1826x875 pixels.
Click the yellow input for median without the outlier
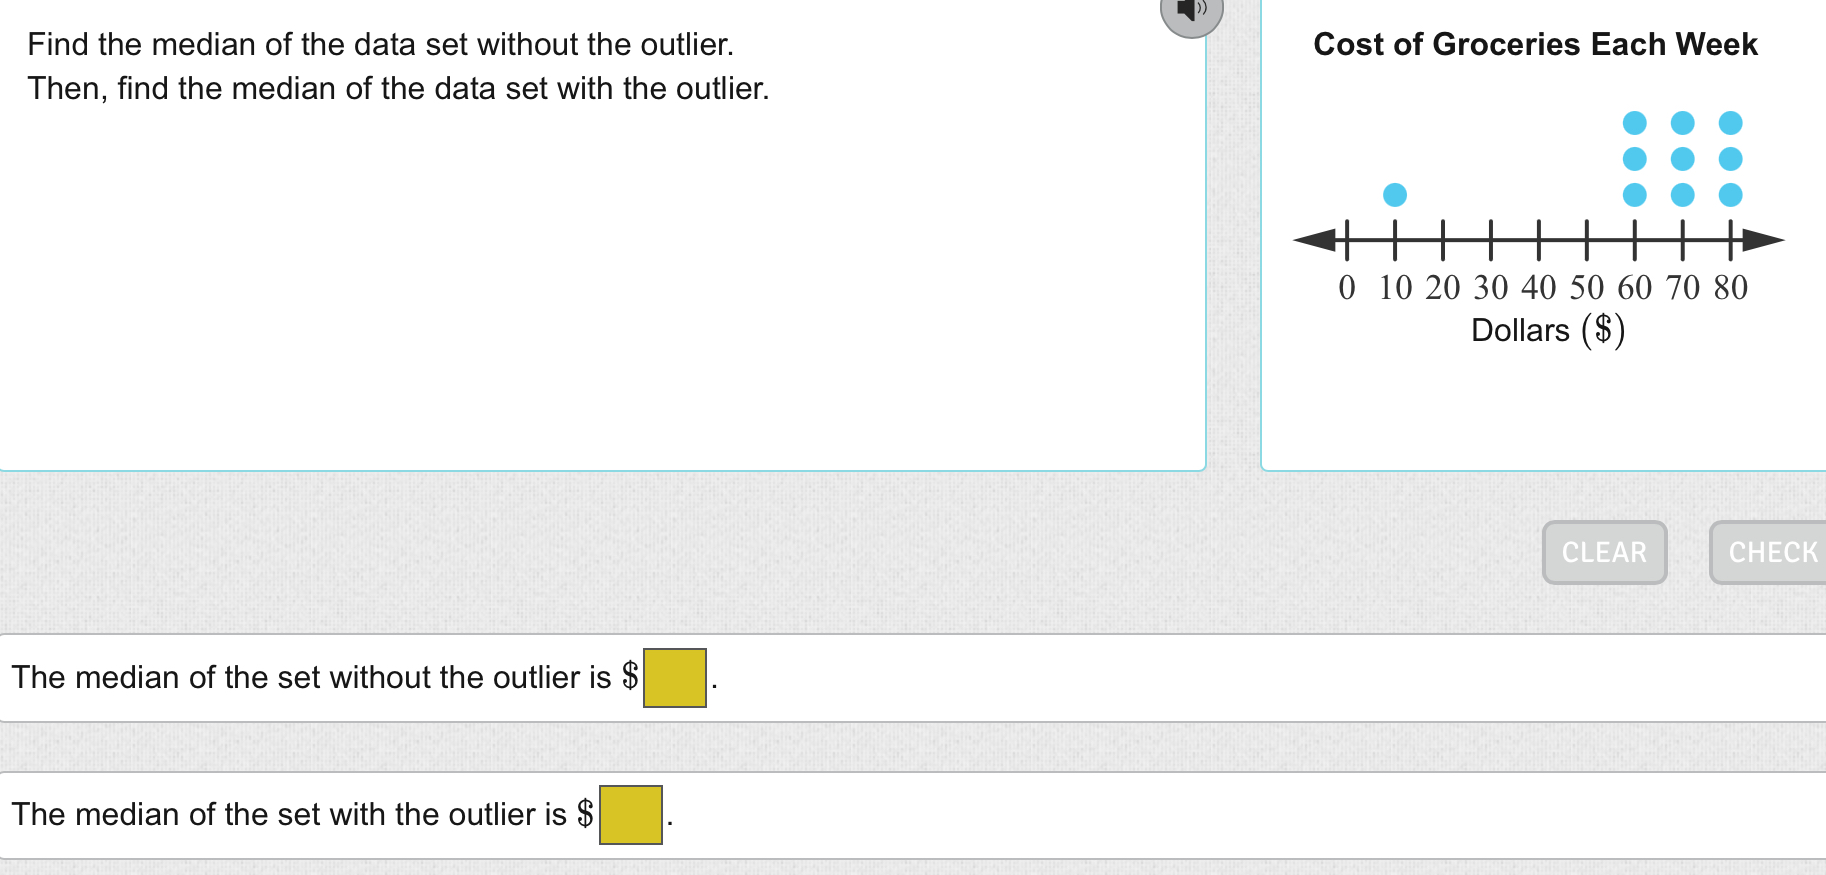(674, 677)
